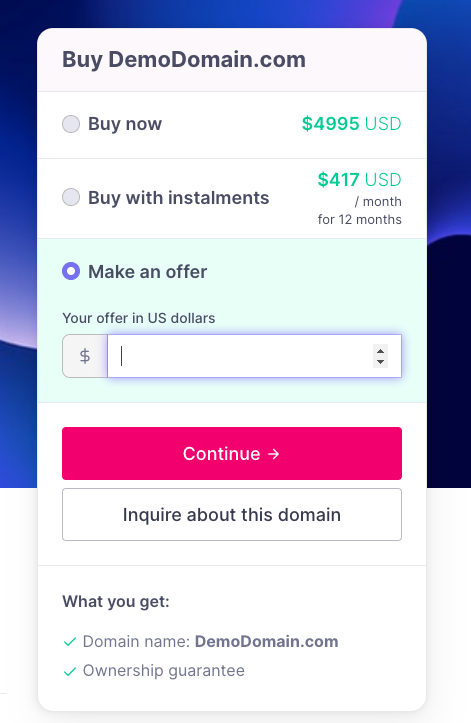The image size is (471, 723).
Task: Click the $4995 USD price
Action: point(352,124)
